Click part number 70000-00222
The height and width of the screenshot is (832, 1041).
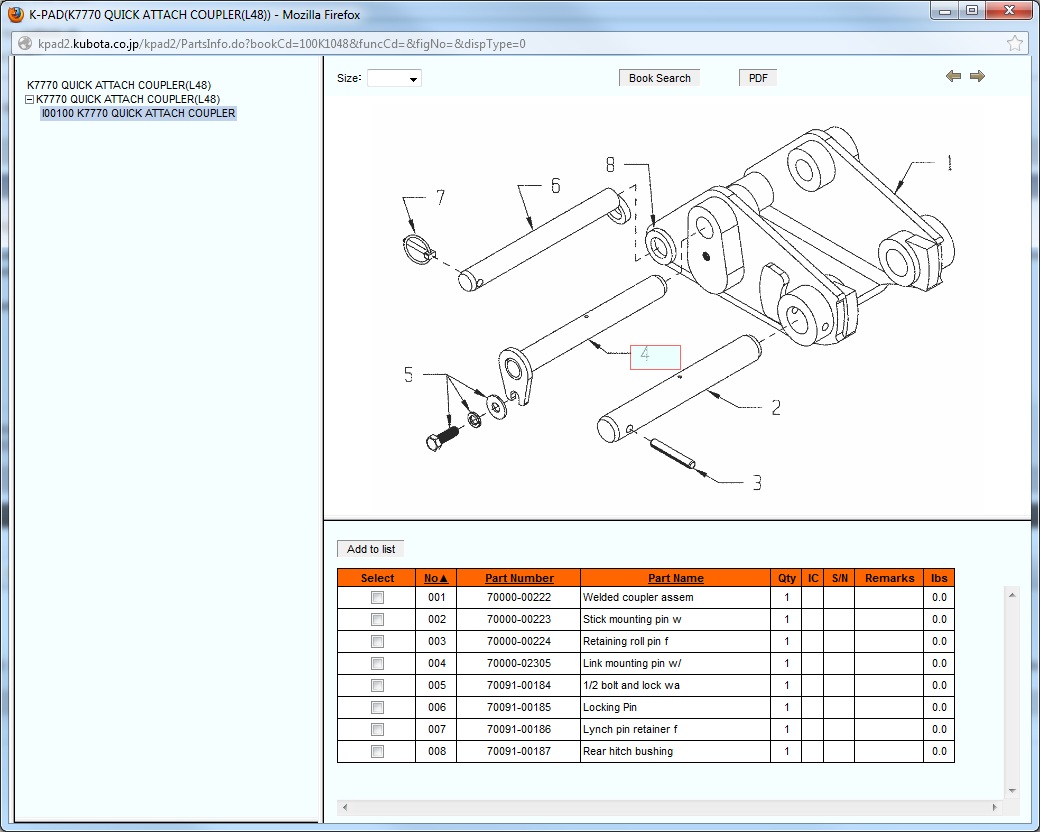click(519, 598)
